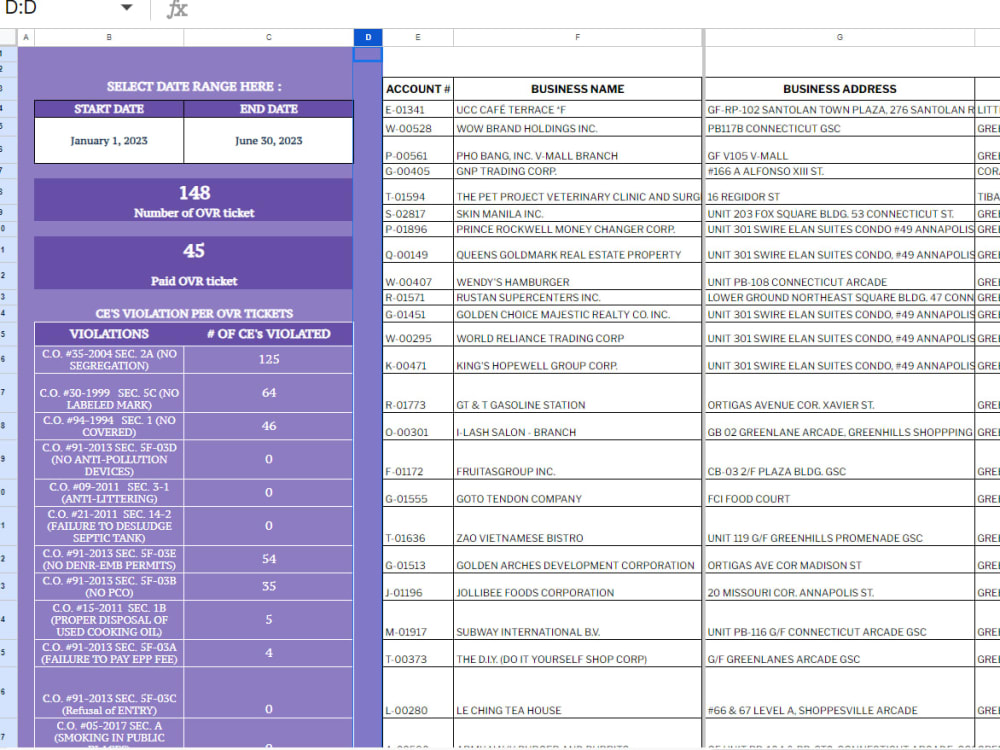Click the end date cell June 30, 2023

tap(268, 140)
